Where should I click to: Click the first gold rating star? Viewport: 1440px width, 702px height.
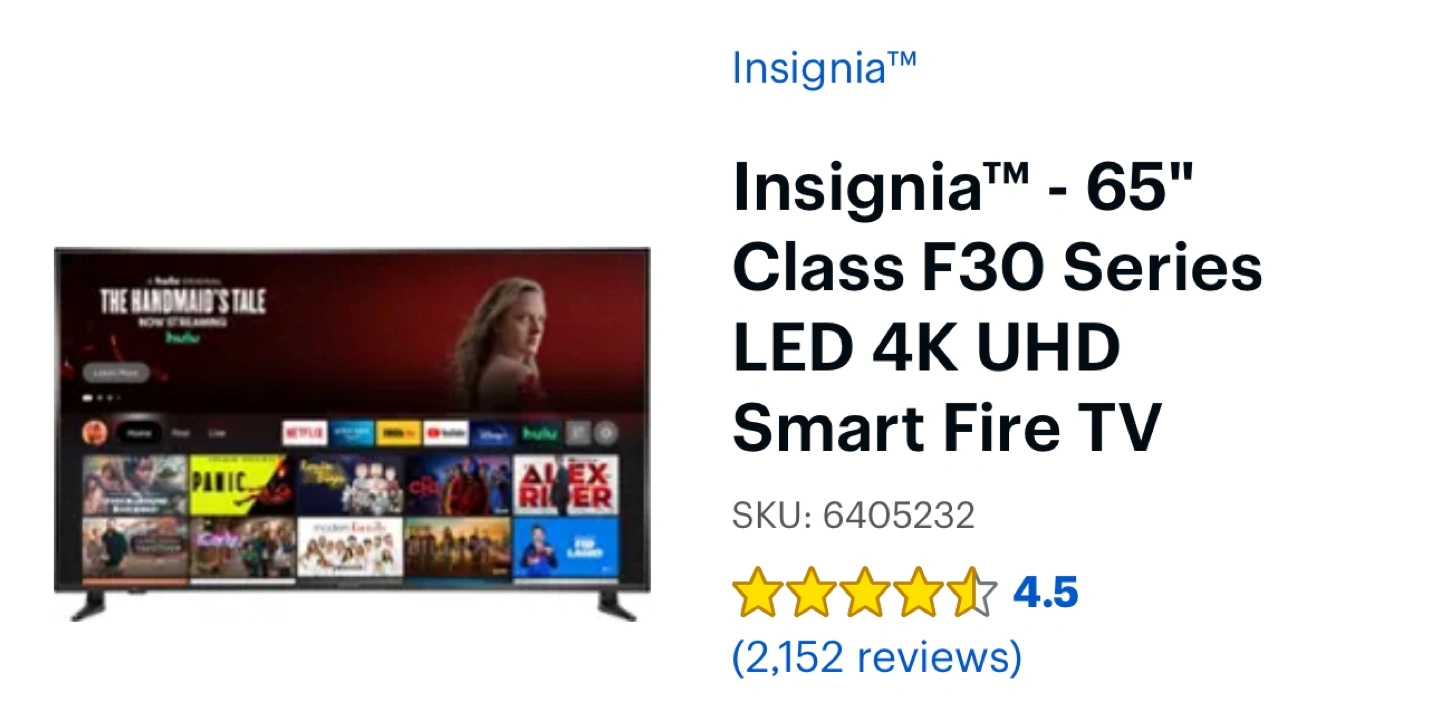(x=756, y=593)
